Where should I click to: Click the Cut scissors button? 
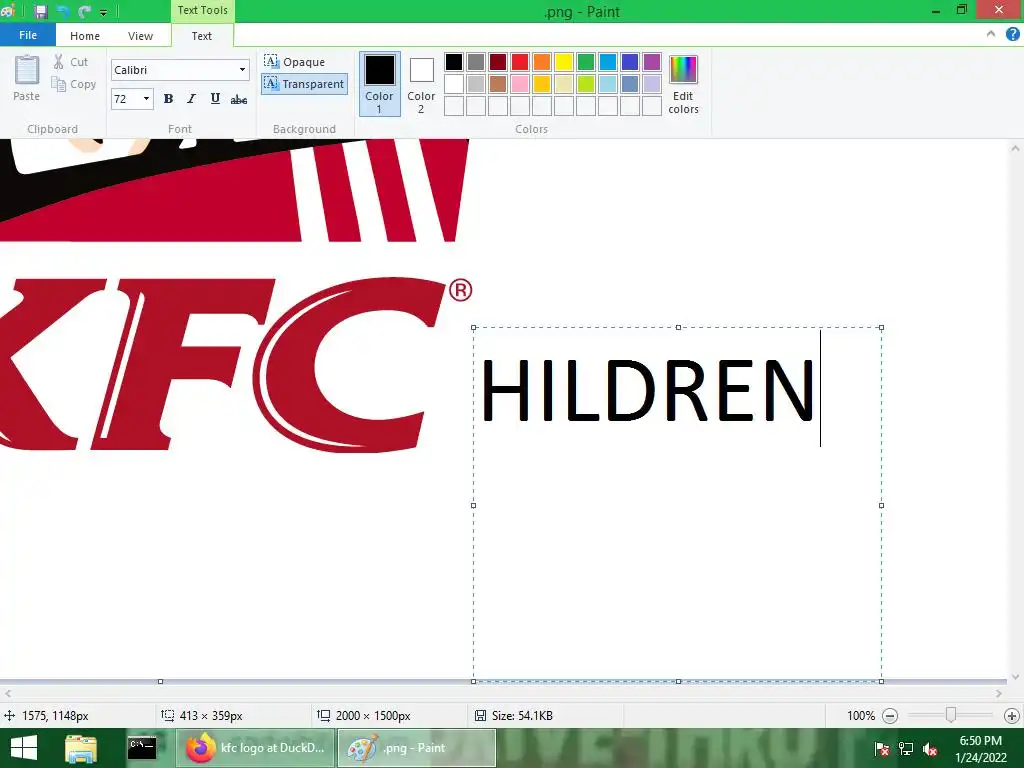(x=72, y=62)
